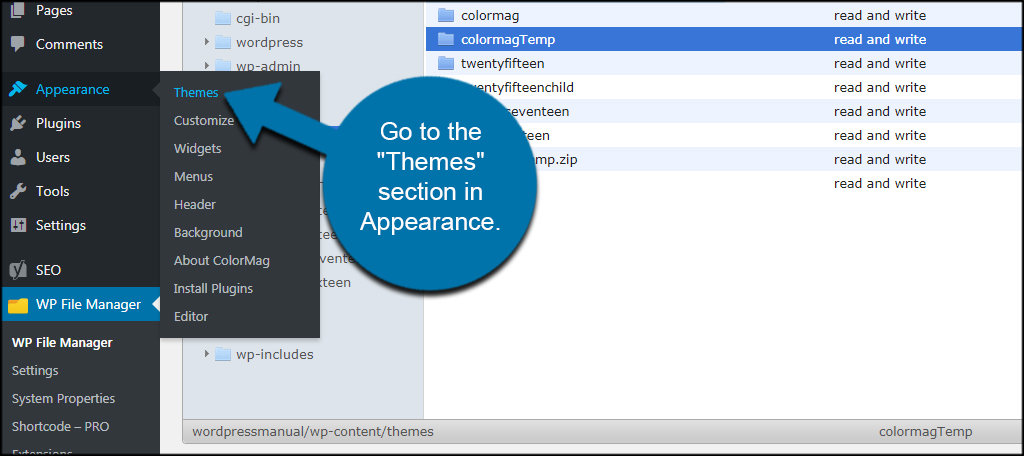
Task: Click the Yoast SEO icon
Action: click(x=18, y=270)
